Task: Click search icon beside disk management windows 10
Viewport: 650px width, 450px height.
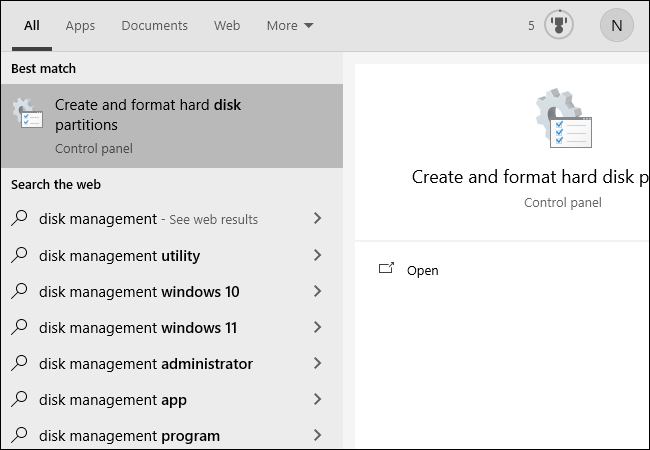Action: (19, 291)
